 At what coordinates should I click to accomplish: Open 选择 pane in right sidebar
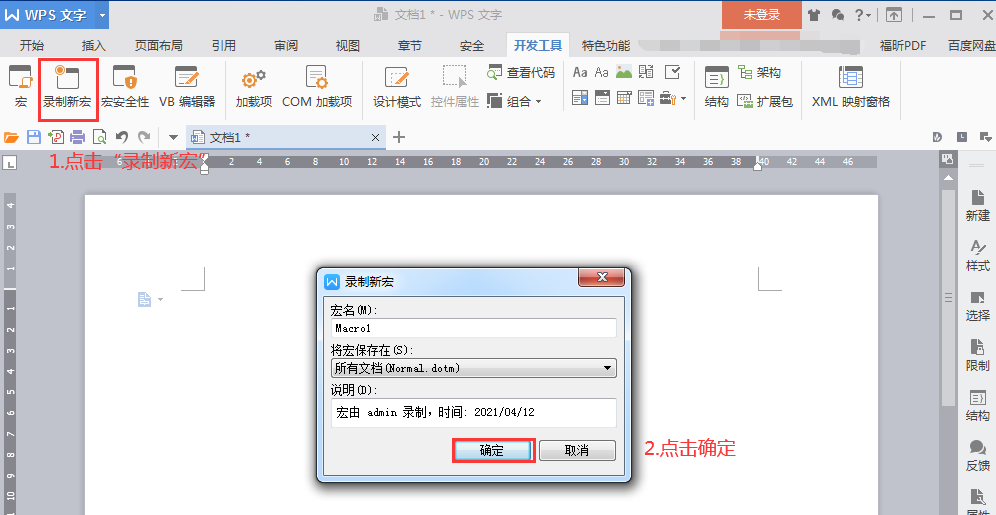click(x=978, y=305)
